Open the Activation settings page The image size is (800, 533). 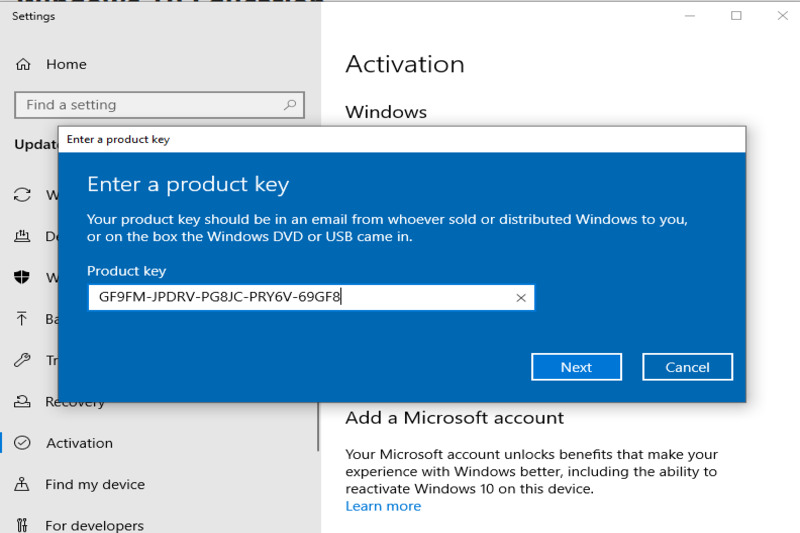coord(79,443)
